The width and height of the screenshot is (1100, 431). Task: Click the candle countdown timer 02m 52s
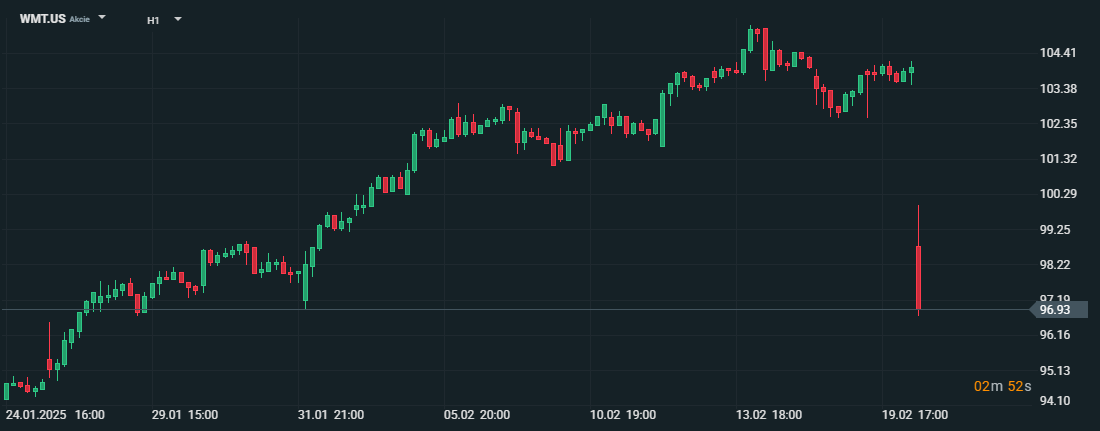(x=1002, y=386)
